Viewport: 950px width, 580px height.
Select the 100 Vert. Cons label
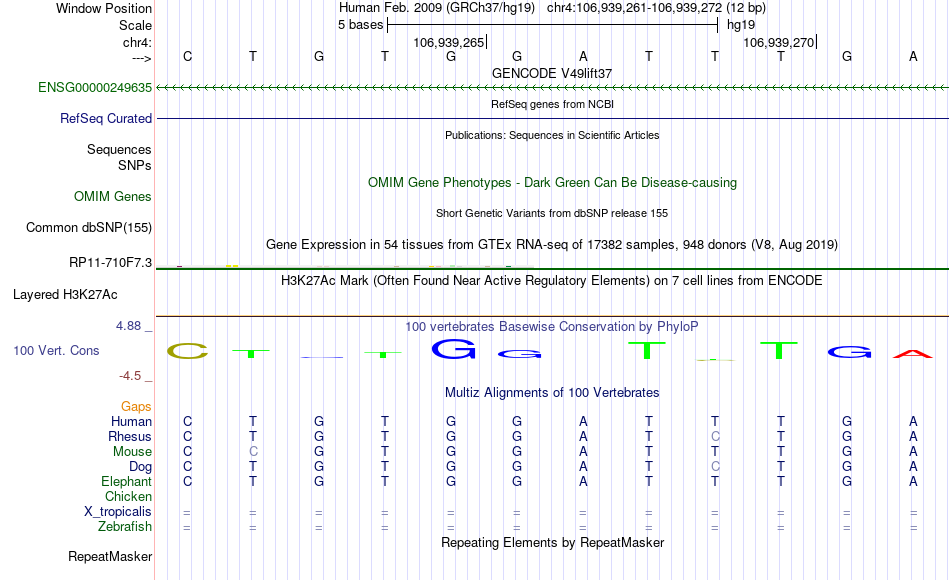(56, 350)
